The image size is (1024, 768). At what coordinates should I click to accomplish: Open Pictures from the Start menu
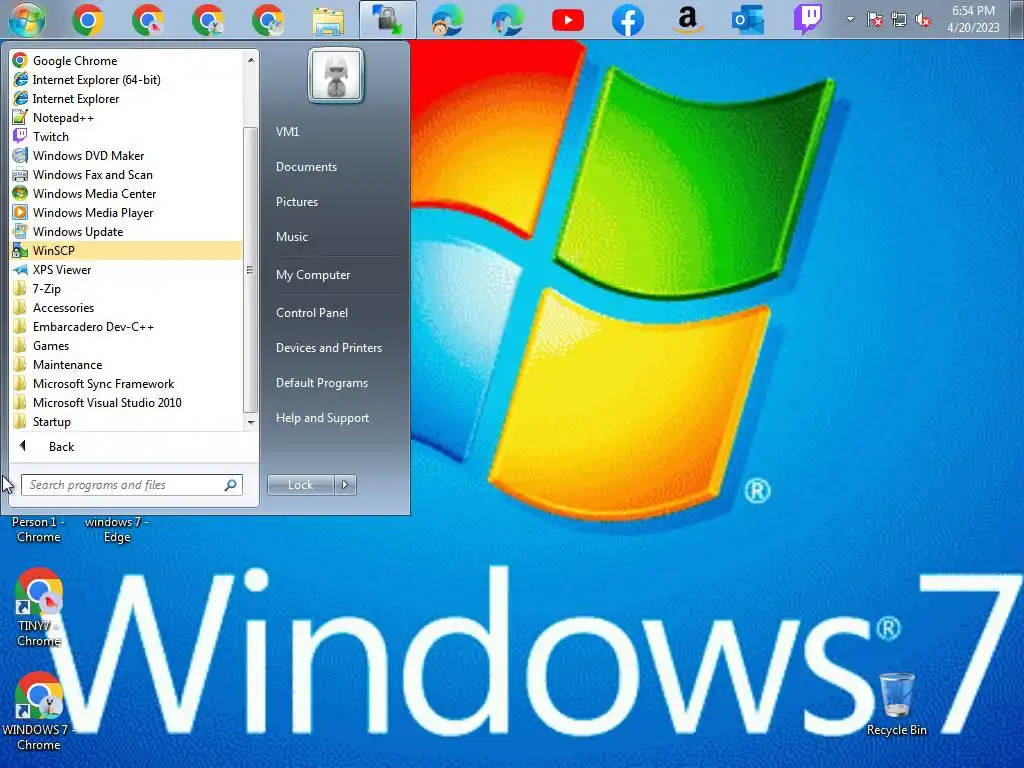point(296,202)
